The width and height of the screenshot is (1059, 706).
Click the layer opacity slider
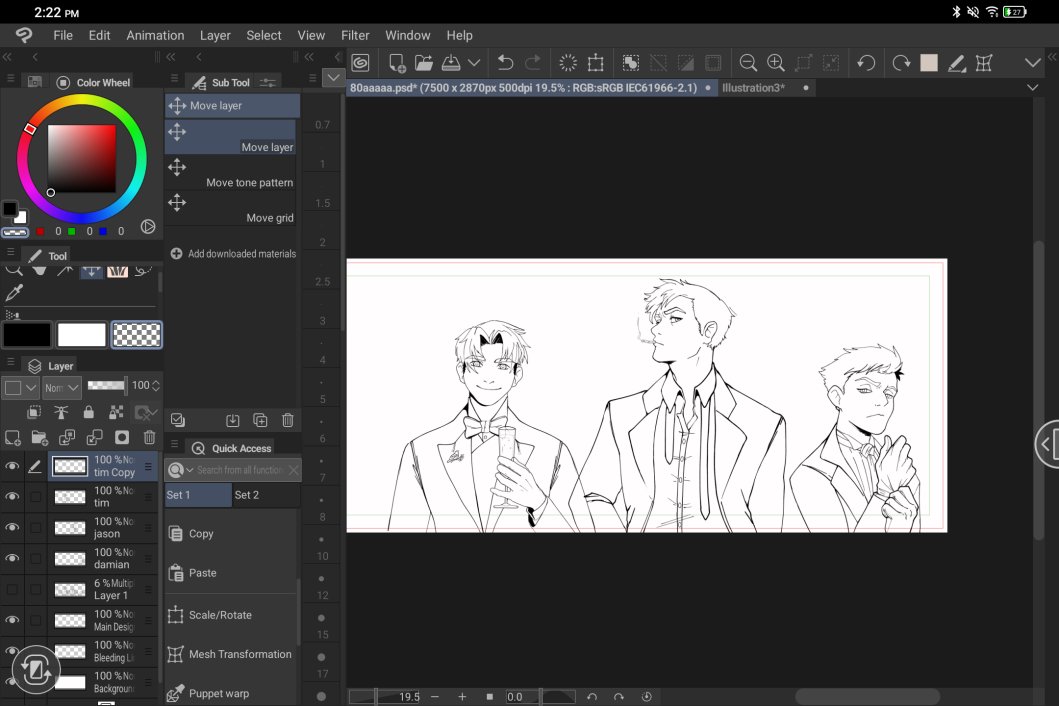(107, 385)
